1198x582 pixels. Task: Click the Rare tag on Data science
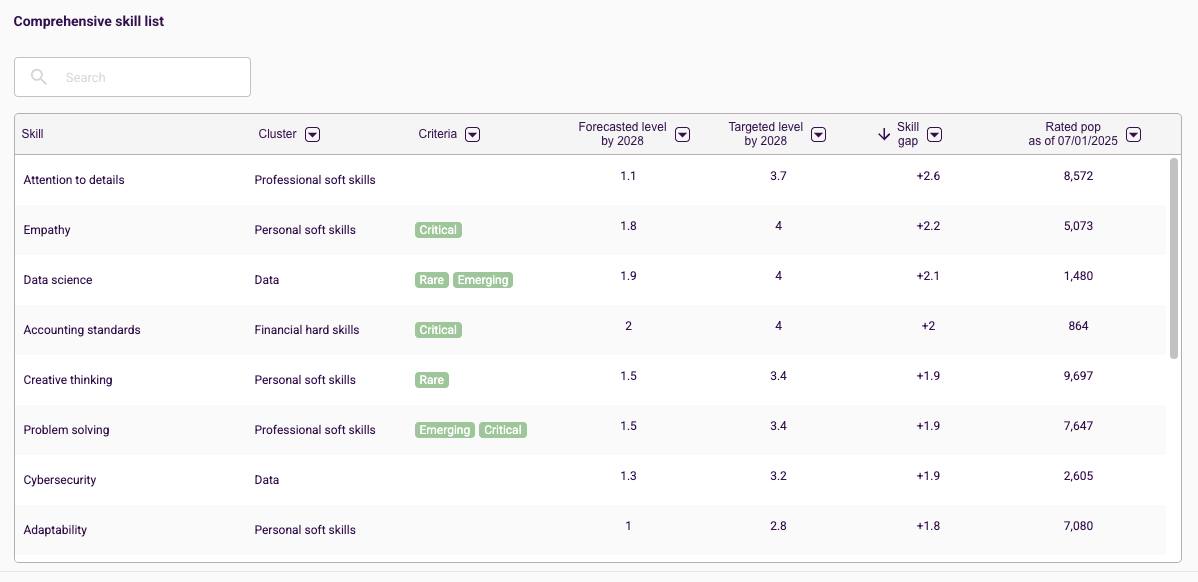pos(432,280)
